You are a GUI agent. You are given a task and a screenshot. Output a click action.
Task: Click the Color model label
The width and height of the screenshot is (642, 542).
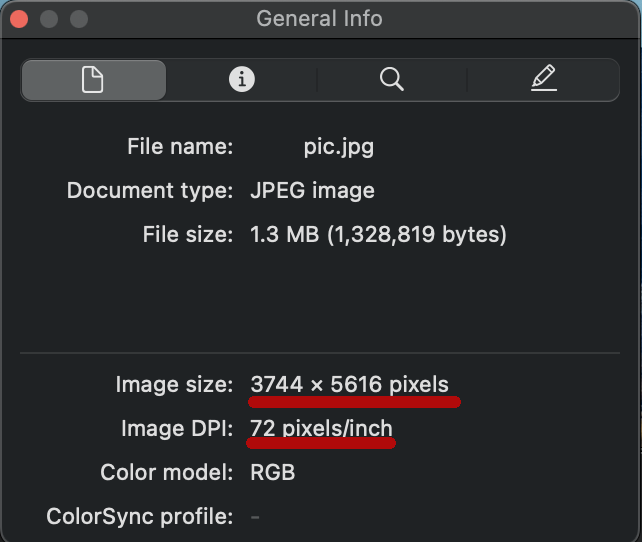point(167,473)
